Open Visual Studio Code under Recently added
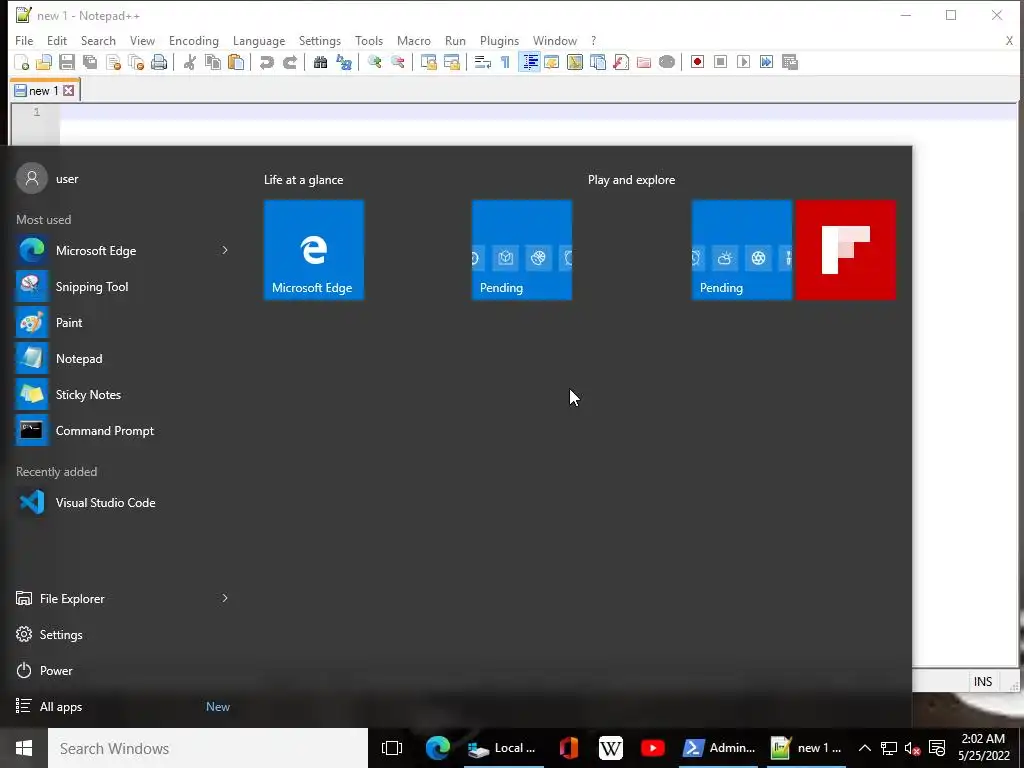The width and height of the screenshot is (1024, 768). coord(105,502)
